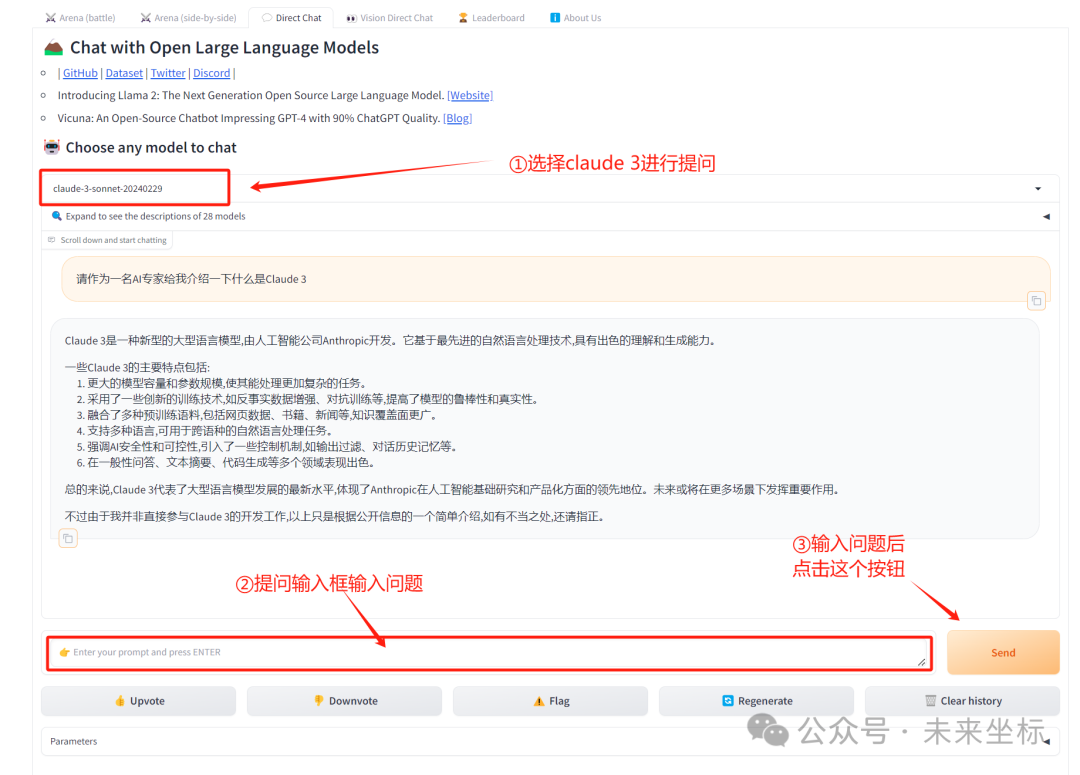Click the Parameters collapse triangle
The image size is (1080, 775).
pos(1046,741)
